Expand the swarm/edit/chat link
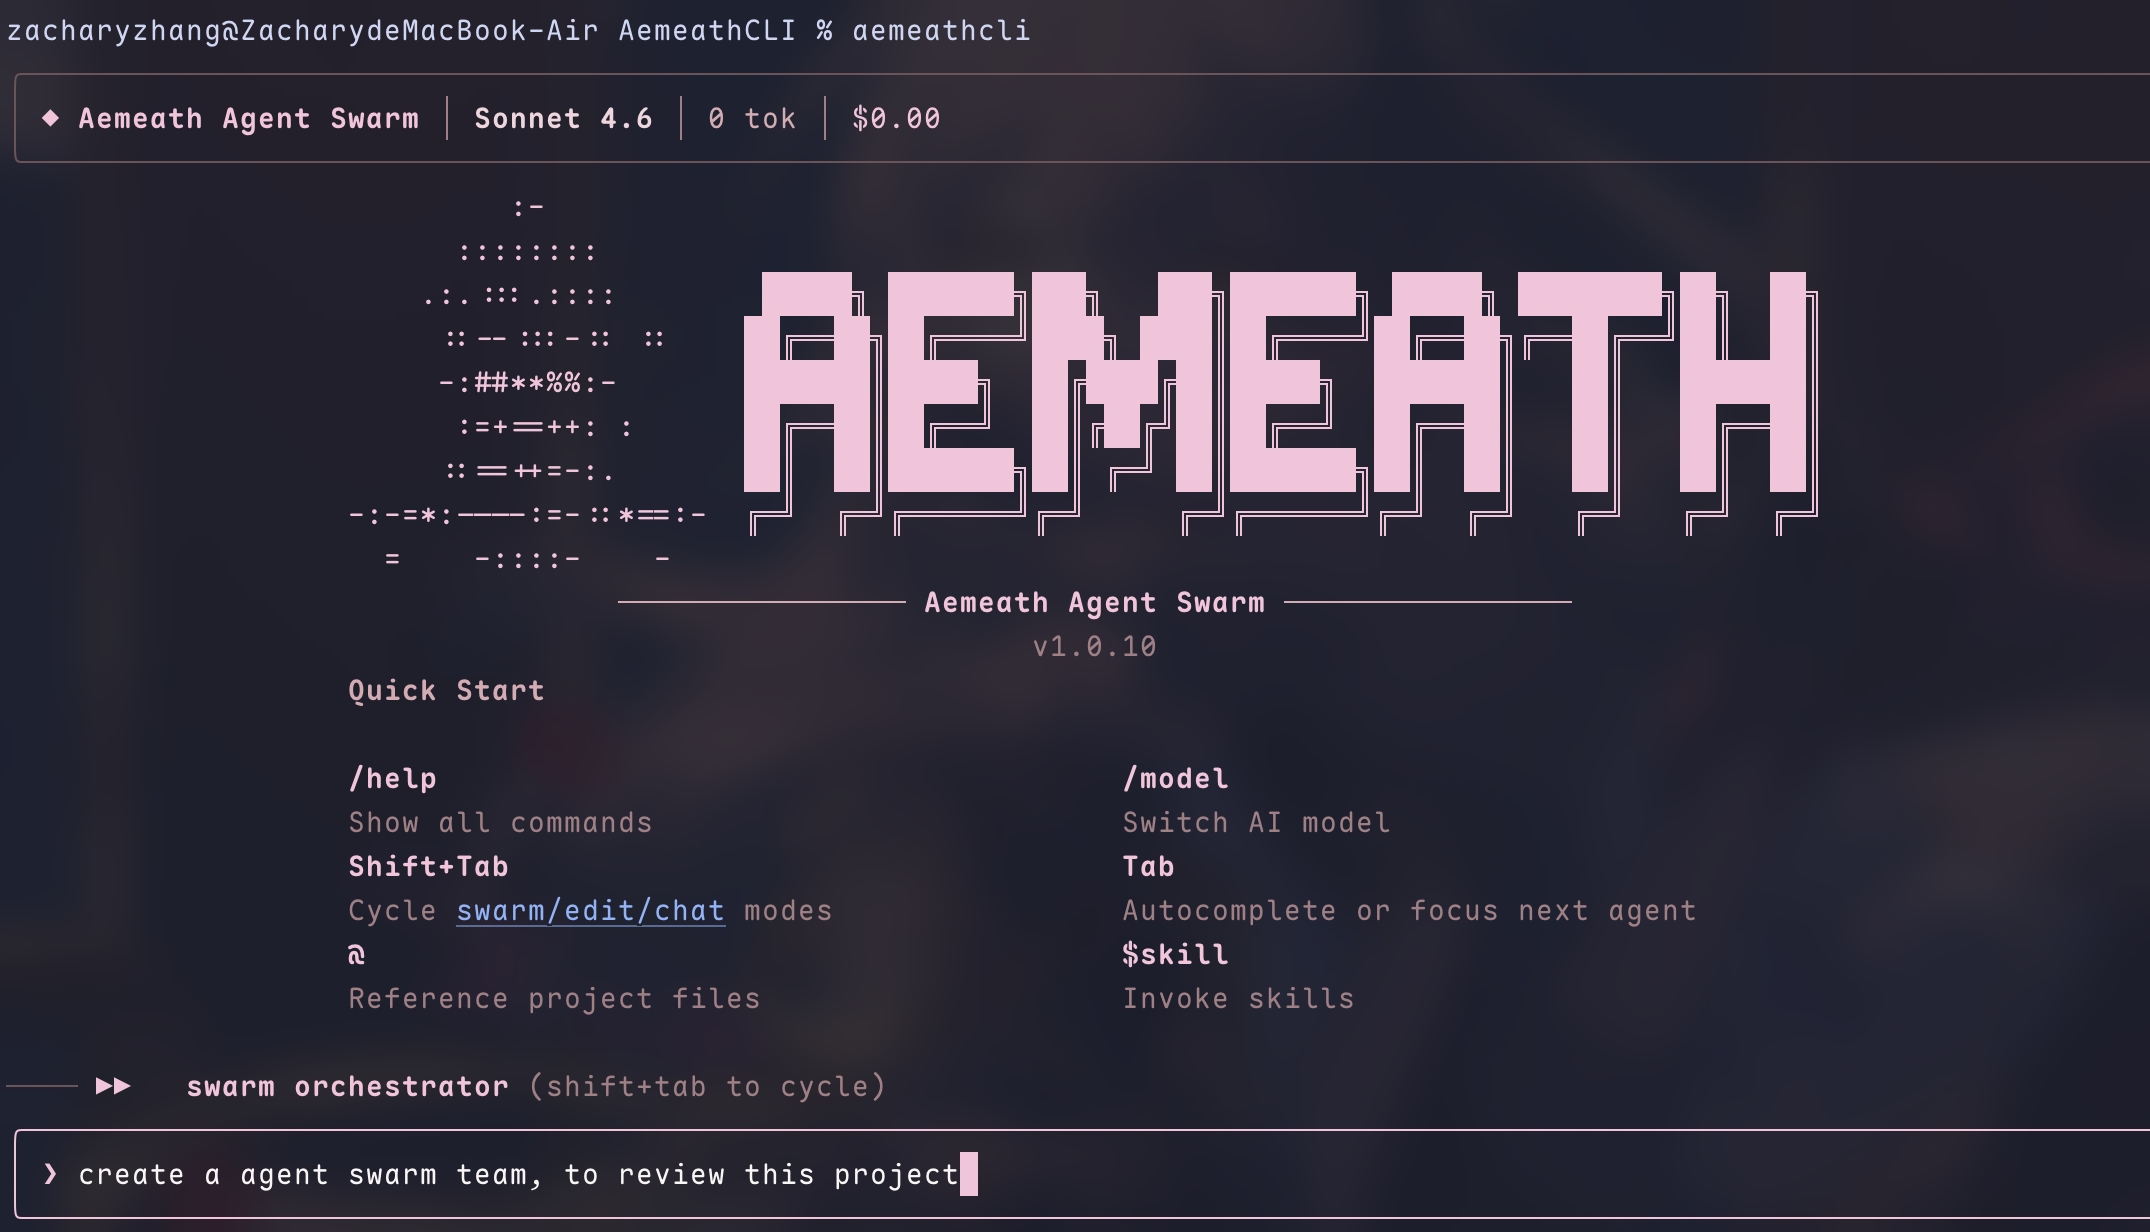Screen dimensions: 2150x1232 [591, 910]
